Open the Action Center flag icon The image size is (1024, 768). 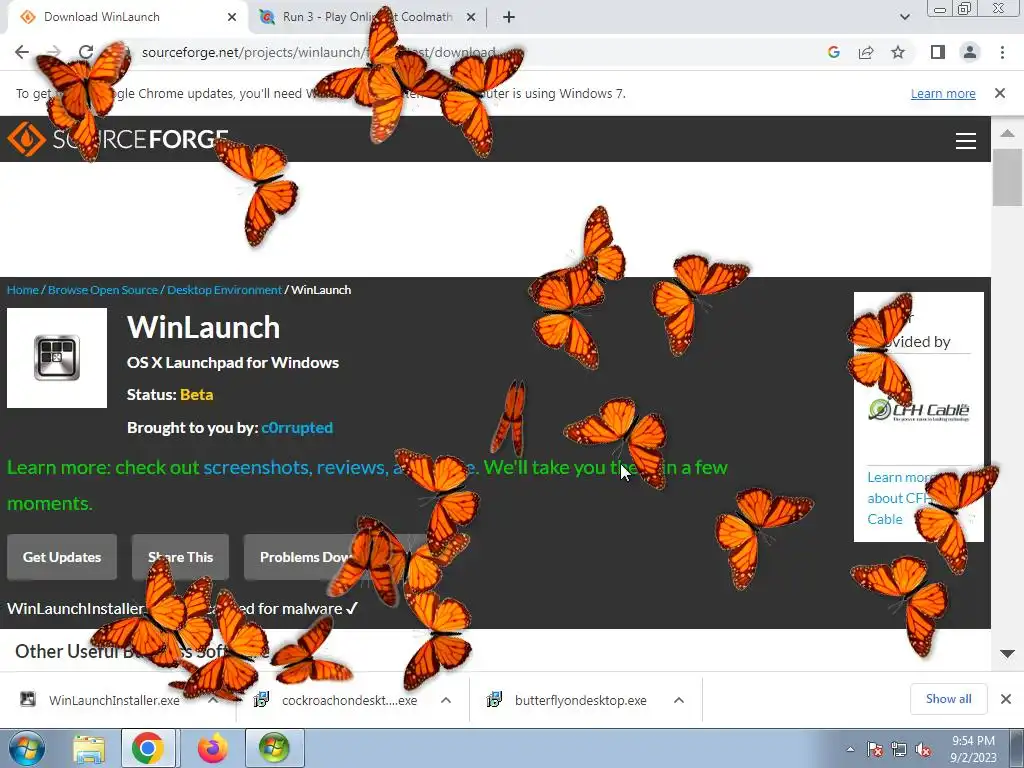[x=874, y=749]
